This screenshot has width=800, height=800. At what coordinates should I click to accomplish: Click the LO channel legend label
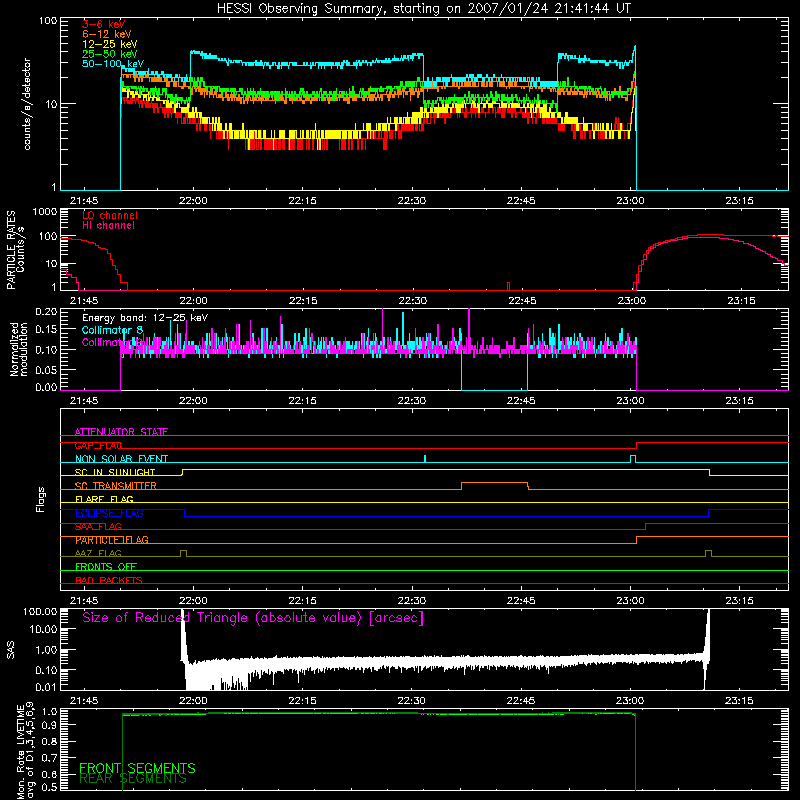click(x=110, y=215)
